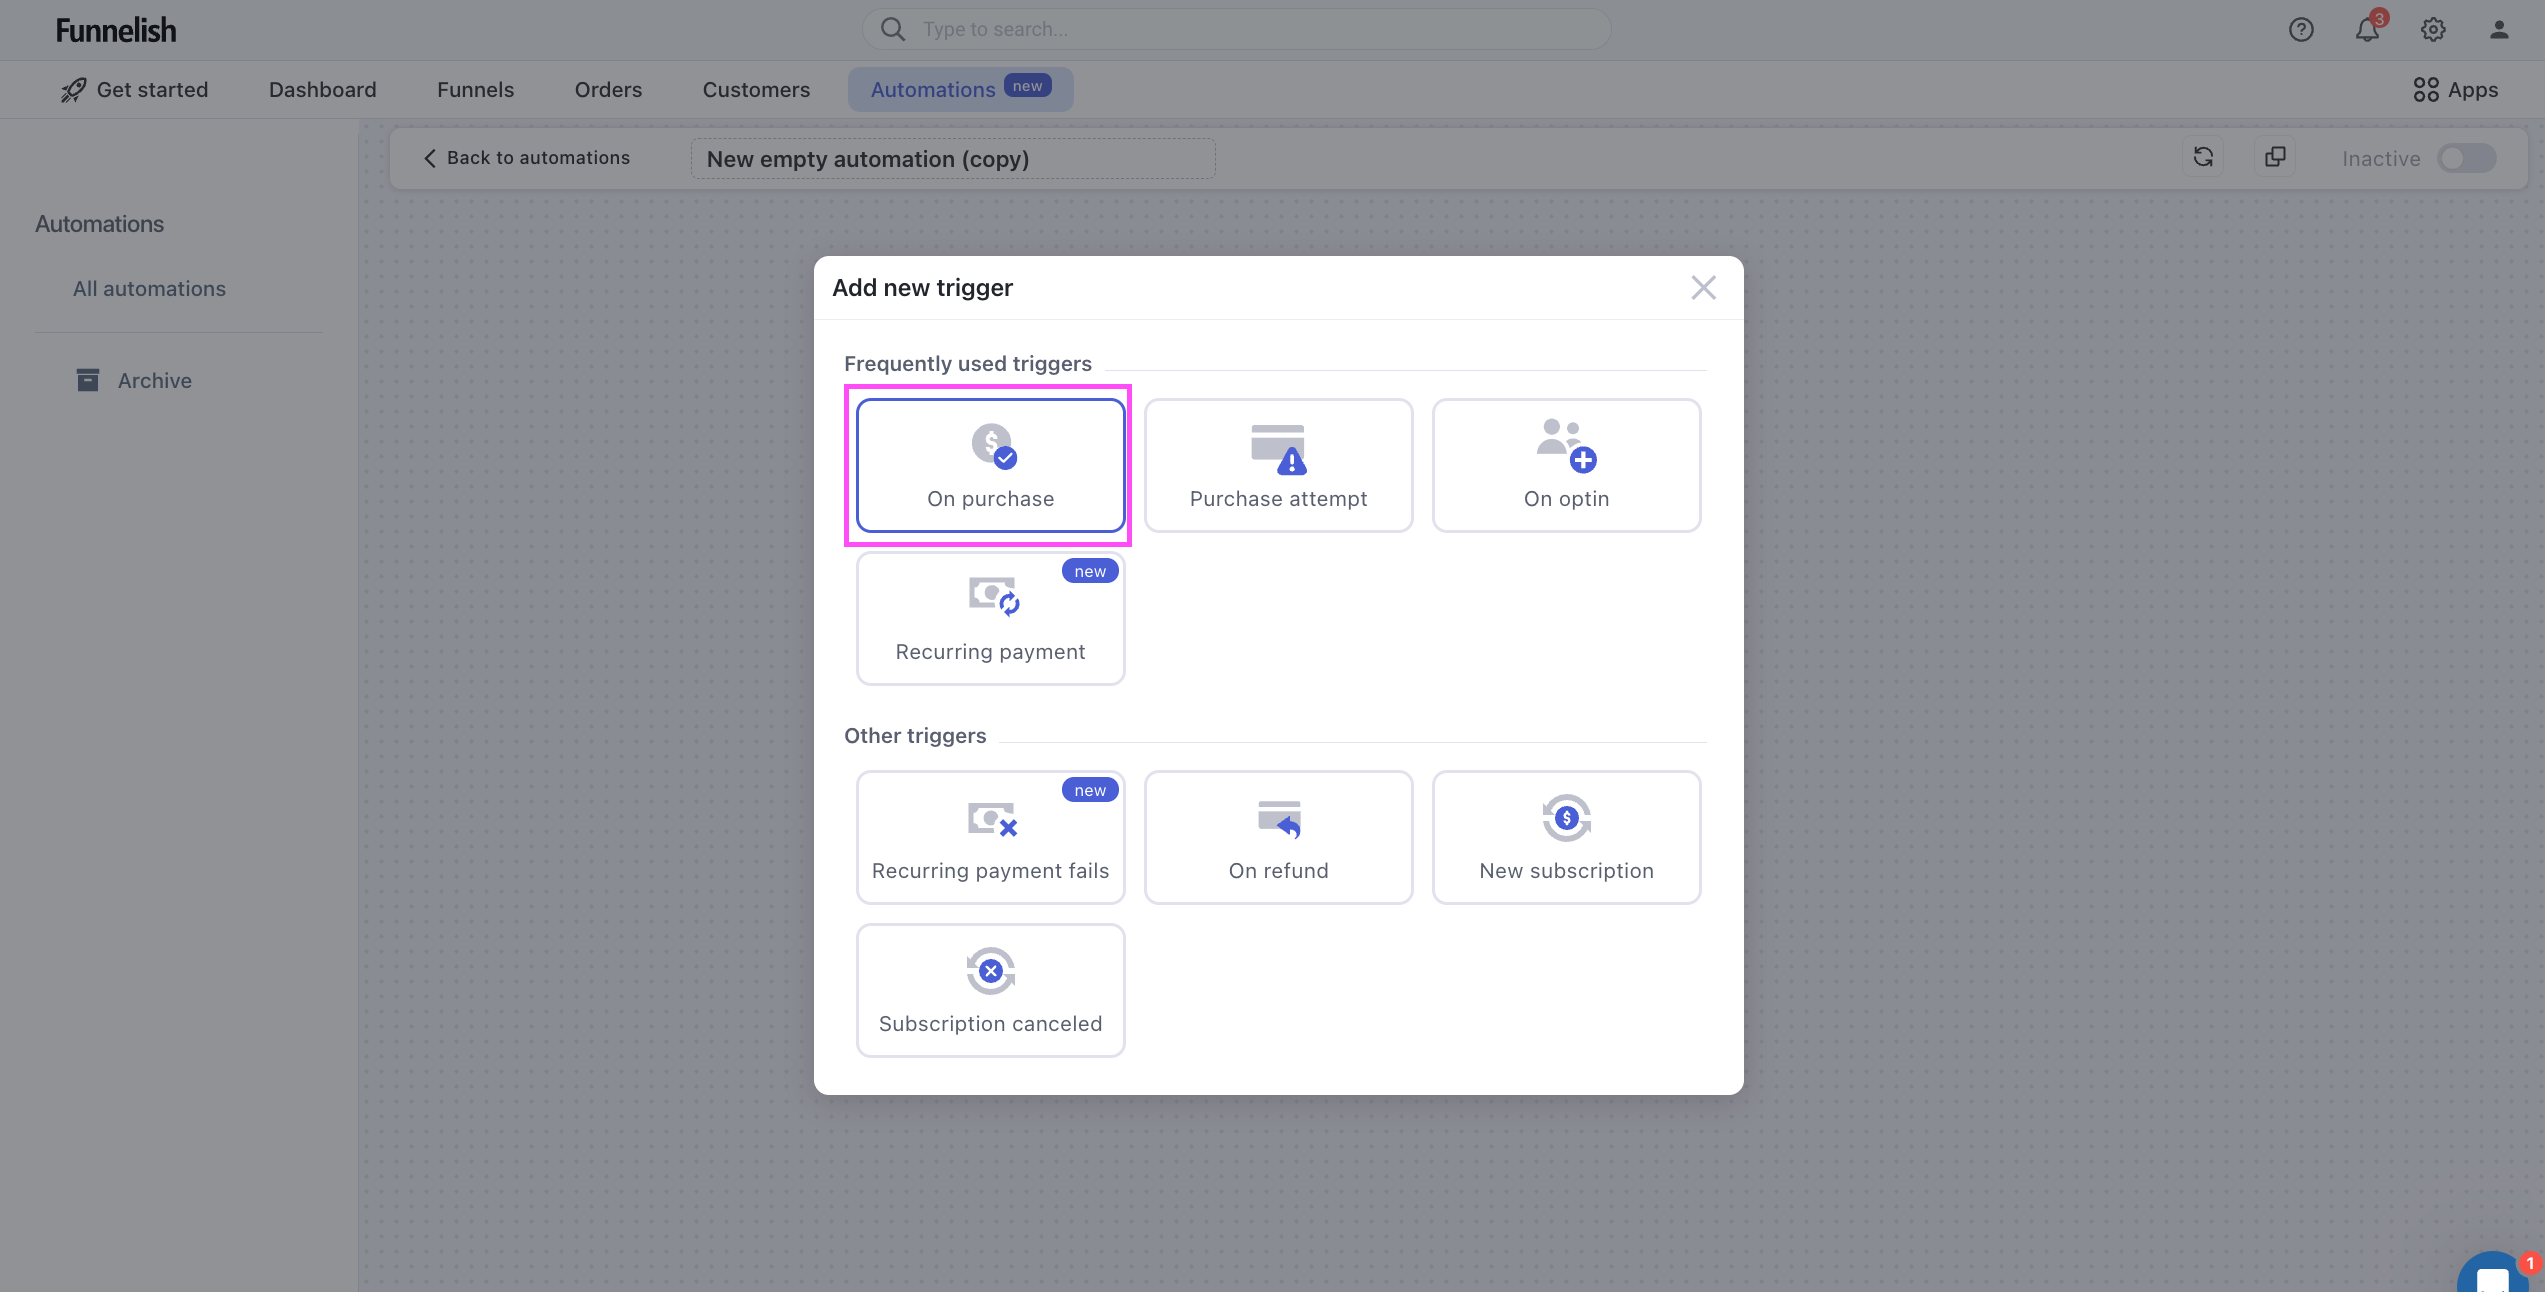This screenshot has height=1292, width=2545.
Task: Pick the On optin trigger
Action: [x=1566, y=466]
